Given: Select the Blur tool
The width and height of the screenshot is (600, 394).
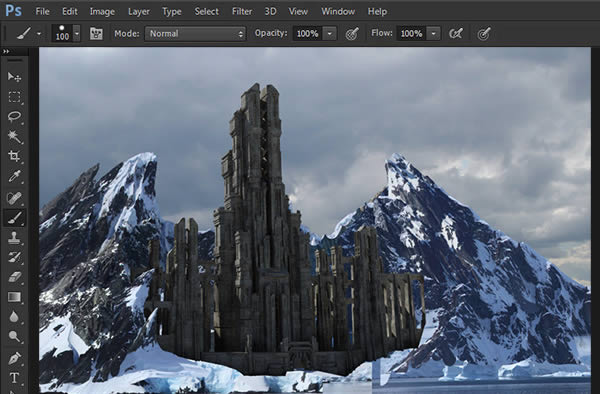Looking at the screenshot, I should point(15,317).
